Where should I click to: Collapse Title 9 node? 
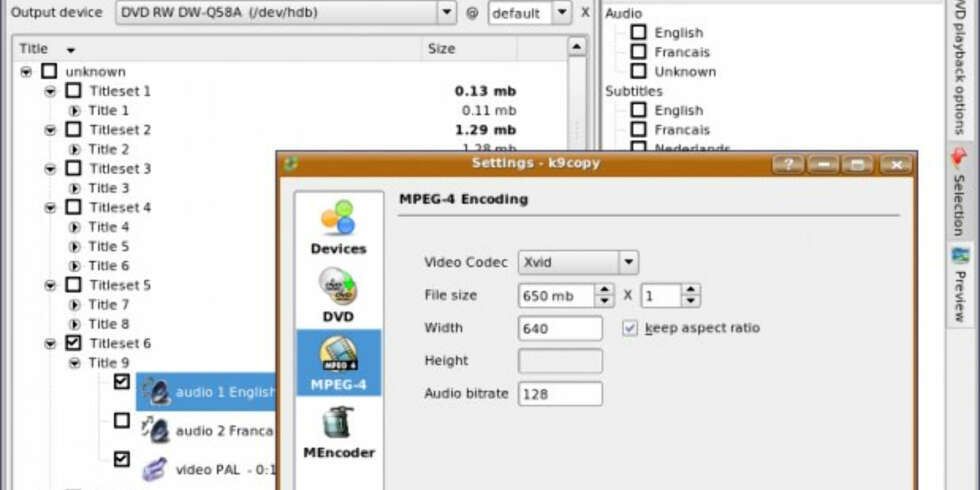pyautogui.click(x=74, y=362)
